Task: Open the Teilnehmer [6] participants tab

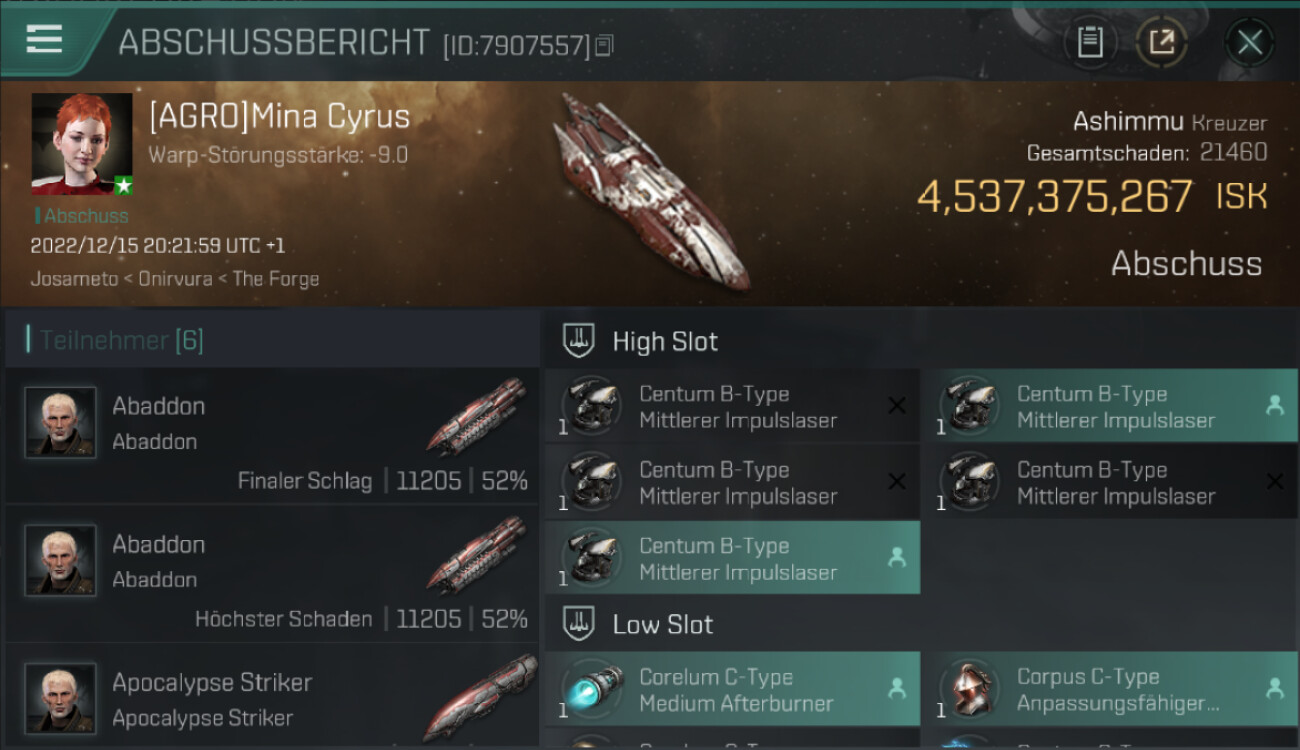Action: [121, 340]
